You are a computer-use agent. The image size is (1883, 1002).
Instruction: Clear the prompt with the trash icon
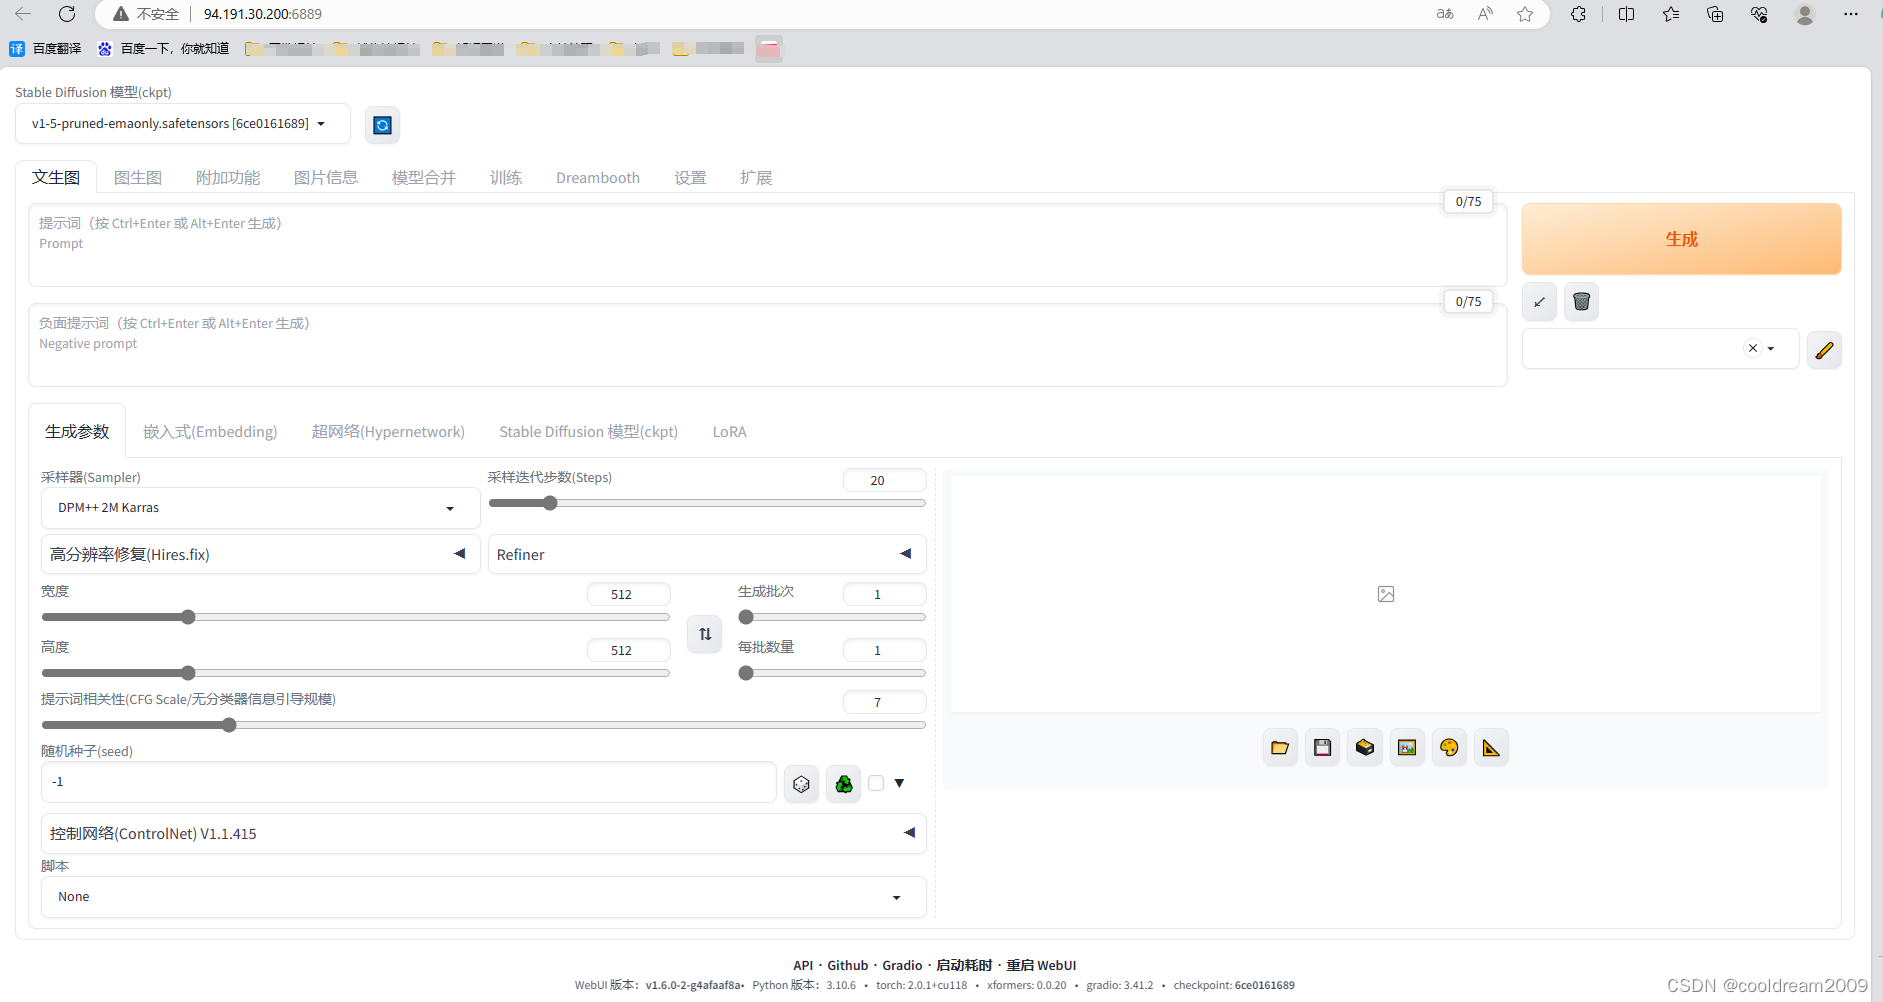click(x=1581, y=301)
